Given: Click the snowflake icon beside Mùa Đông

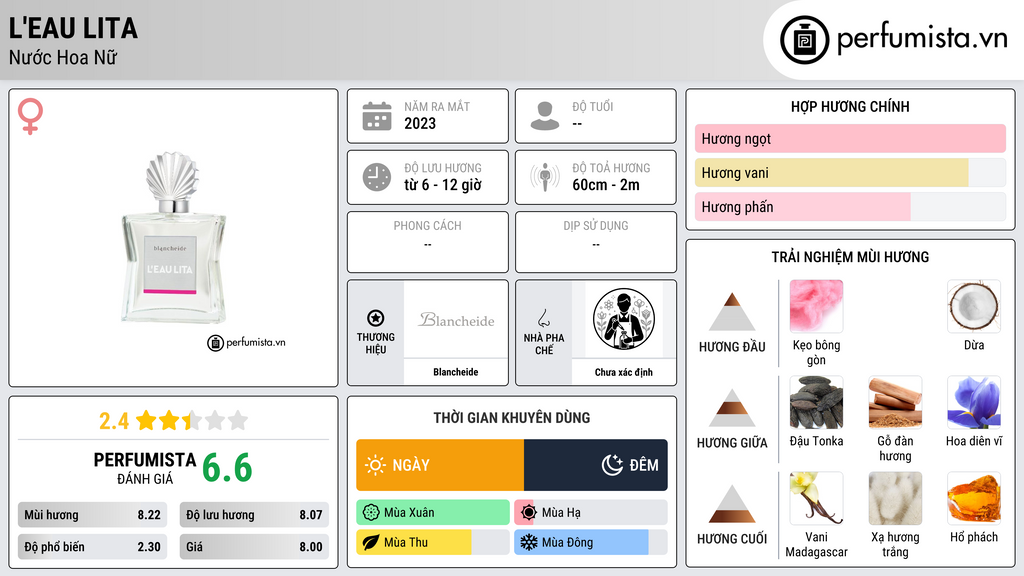Looking at the screenshot, I should 528,542.
